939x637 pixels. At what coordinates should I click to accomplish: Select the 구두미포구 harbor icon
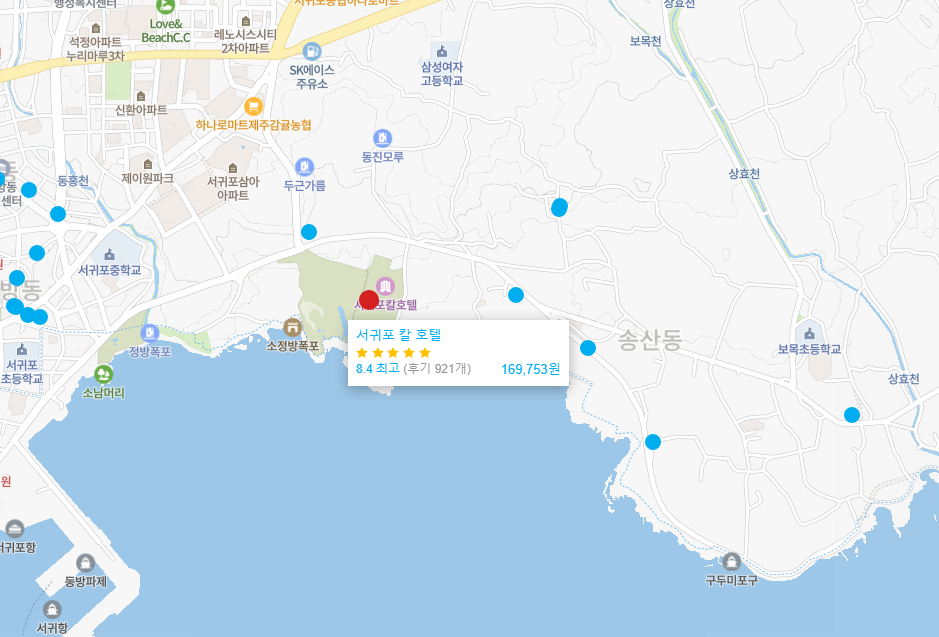731,562
